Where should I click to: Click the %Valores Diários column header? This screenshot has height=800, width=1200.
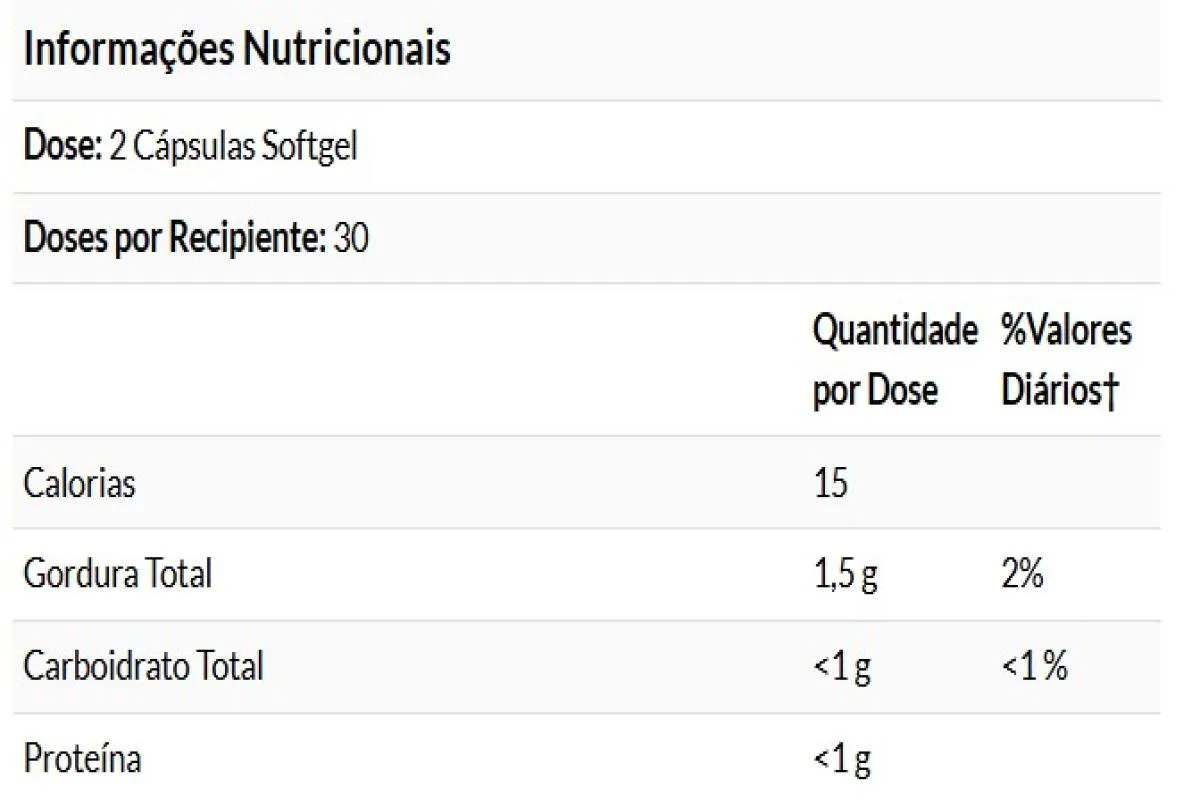1066,360
